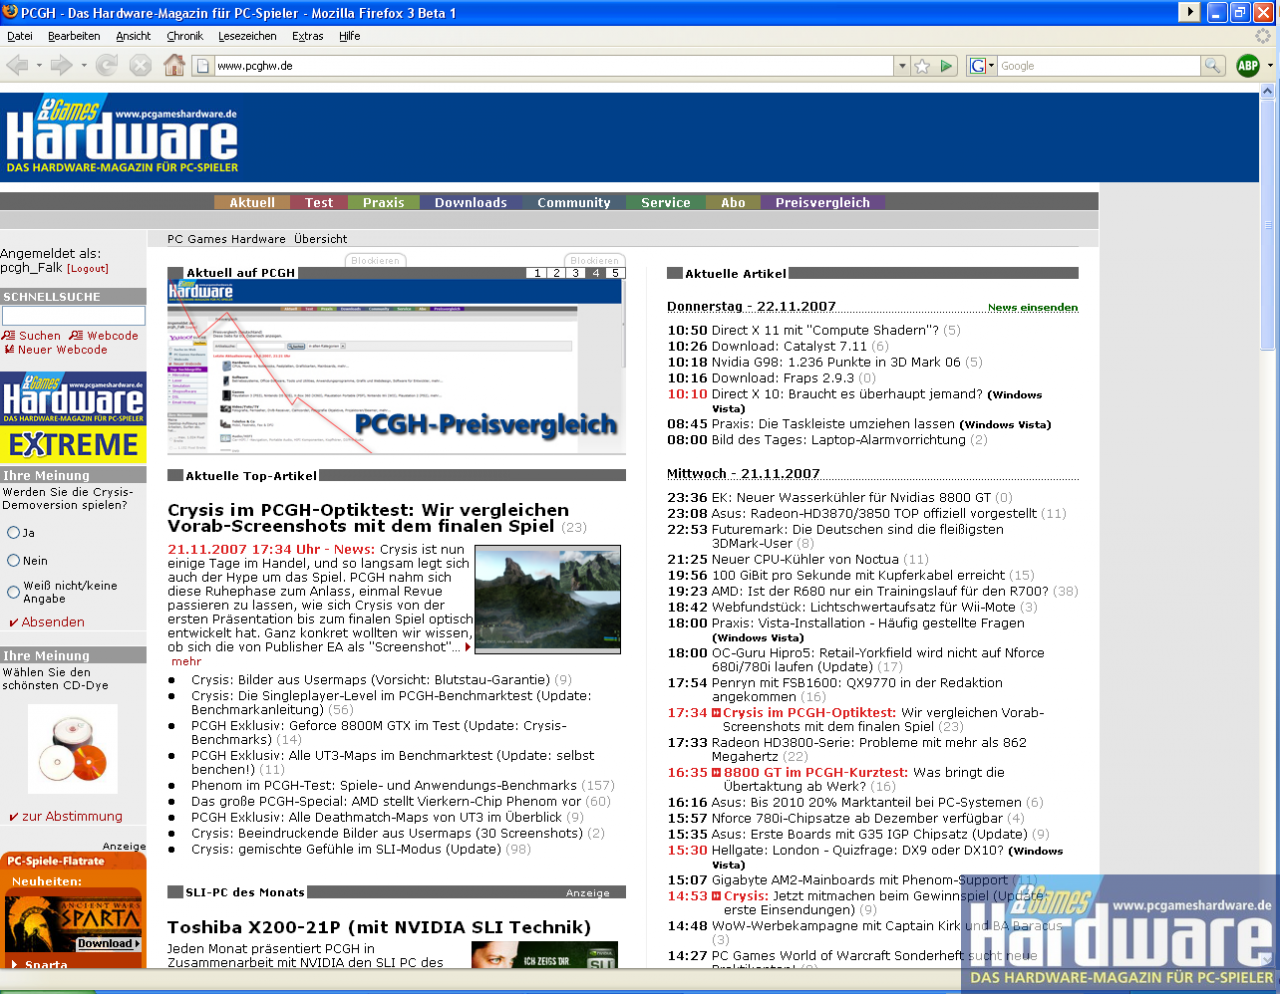Select Weiß nicht/keine Angabe option

[x=13, y=592]
